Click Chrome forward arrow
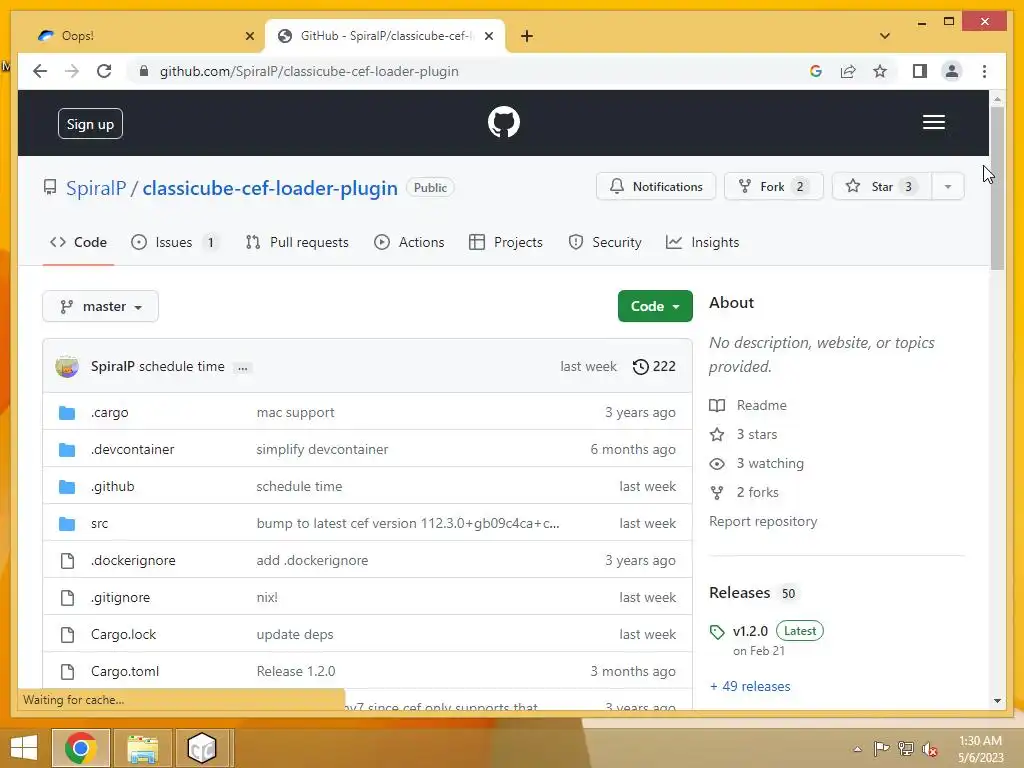This screenshot has height=768, width=1024. point(72,71)
